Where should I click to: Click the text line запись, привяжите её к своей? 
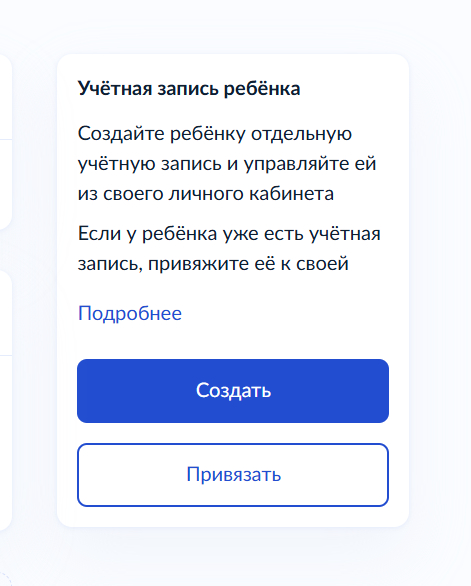click(x=213, y=264)
